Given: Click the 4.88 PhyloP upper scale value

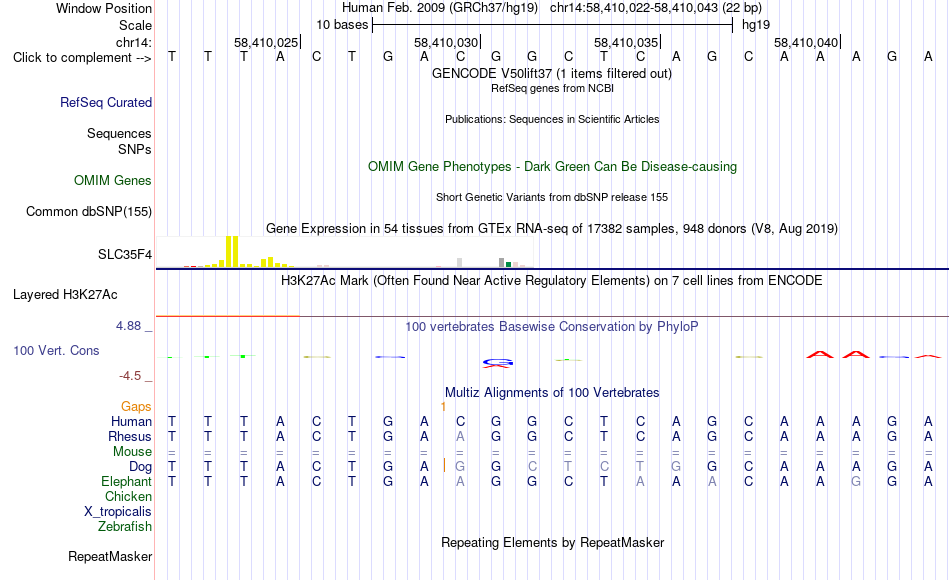Looking at the screenshot, I should [x=128, y=326].
